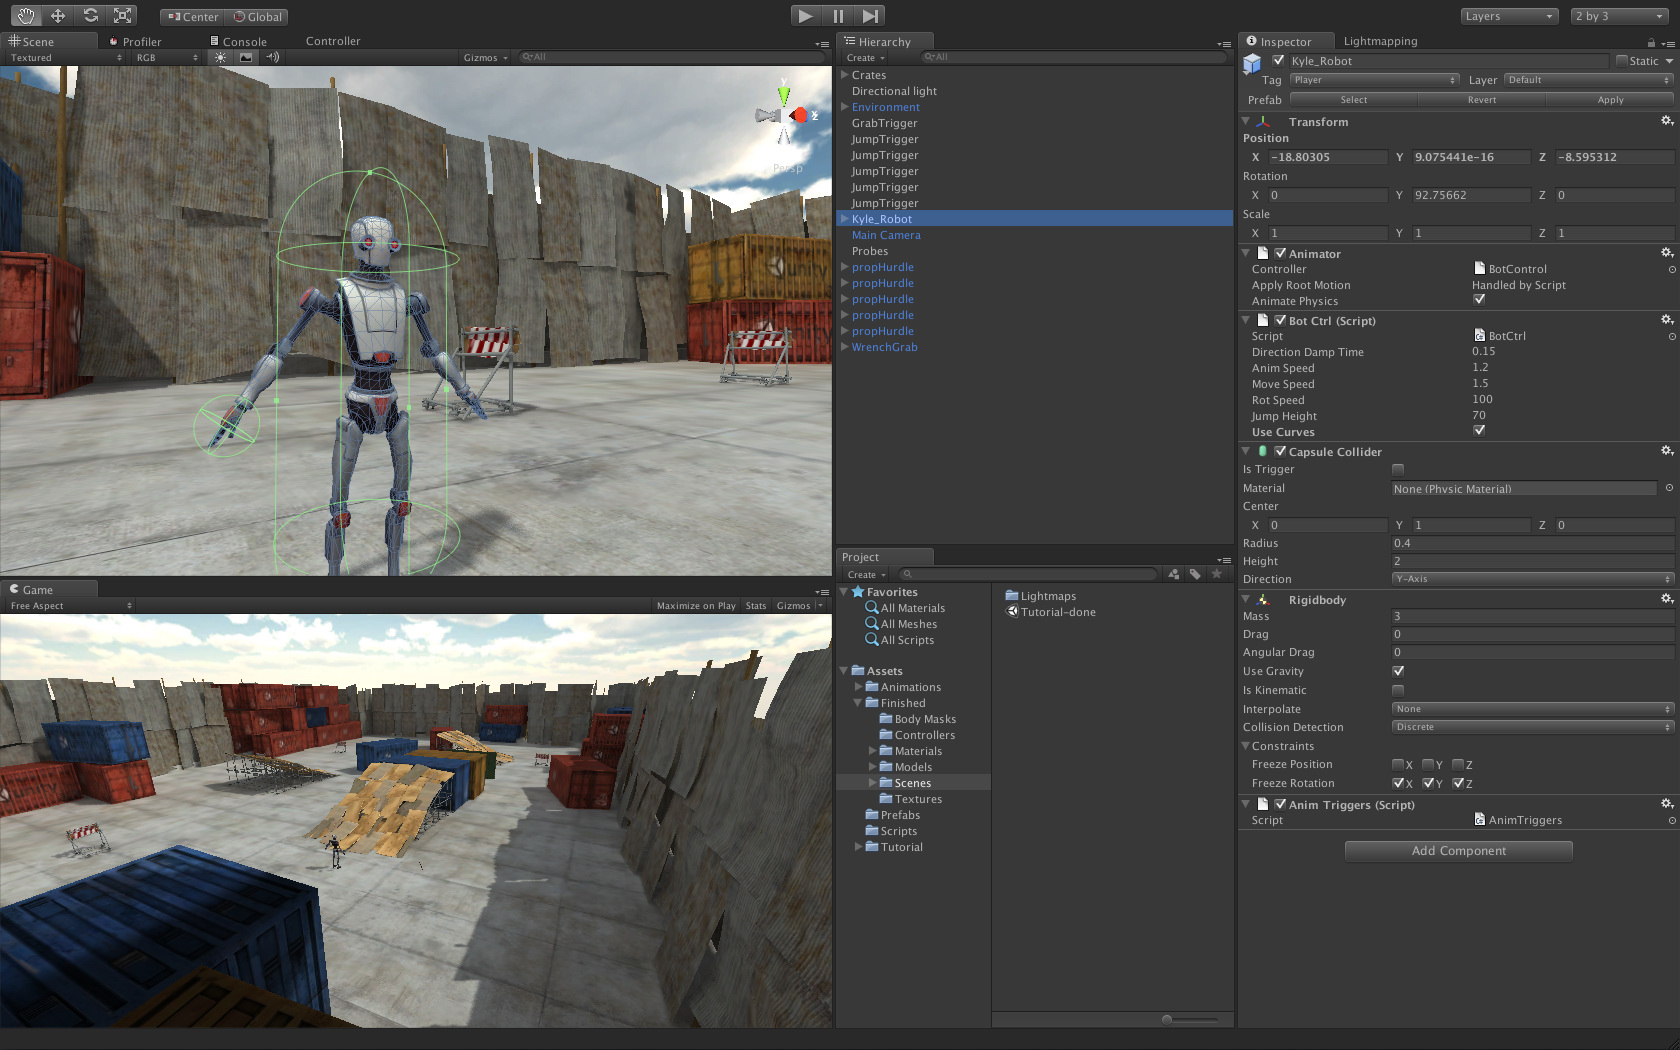Select the Move tool
Screen dimensions: 1680x1050
[58, 15]
